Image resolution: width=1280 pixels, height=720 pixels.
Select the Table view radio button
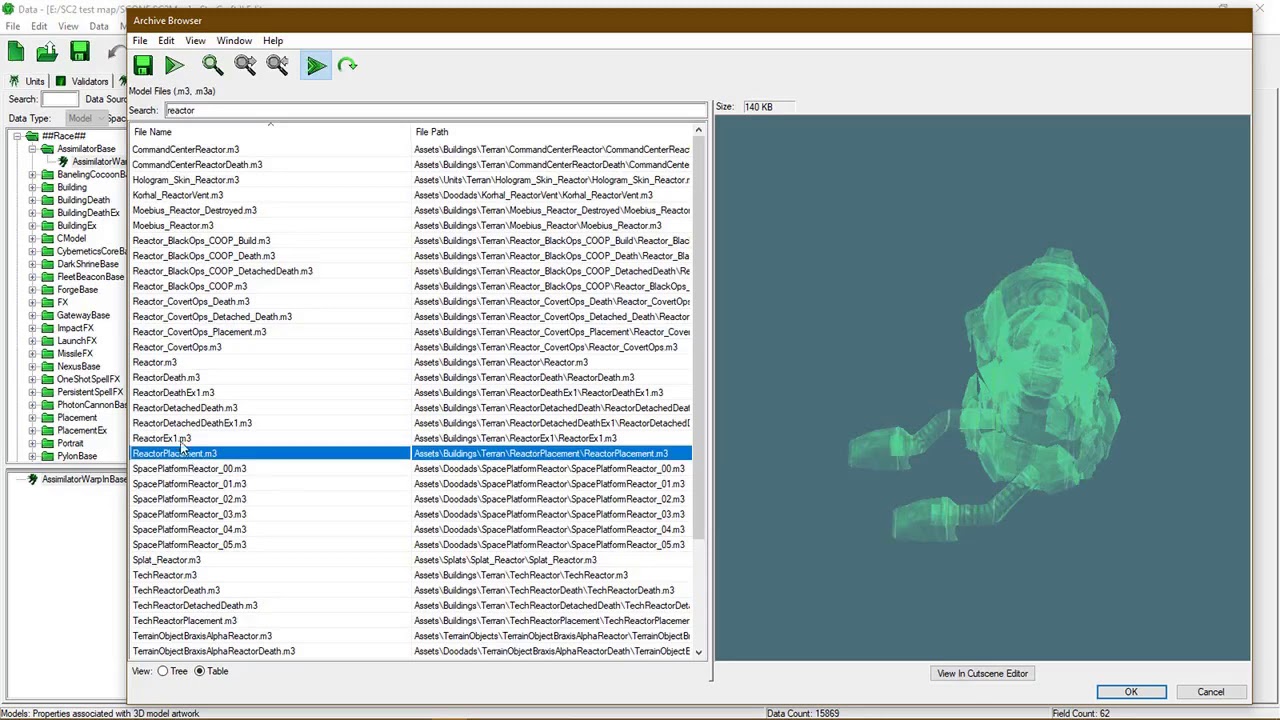point(200,671)
